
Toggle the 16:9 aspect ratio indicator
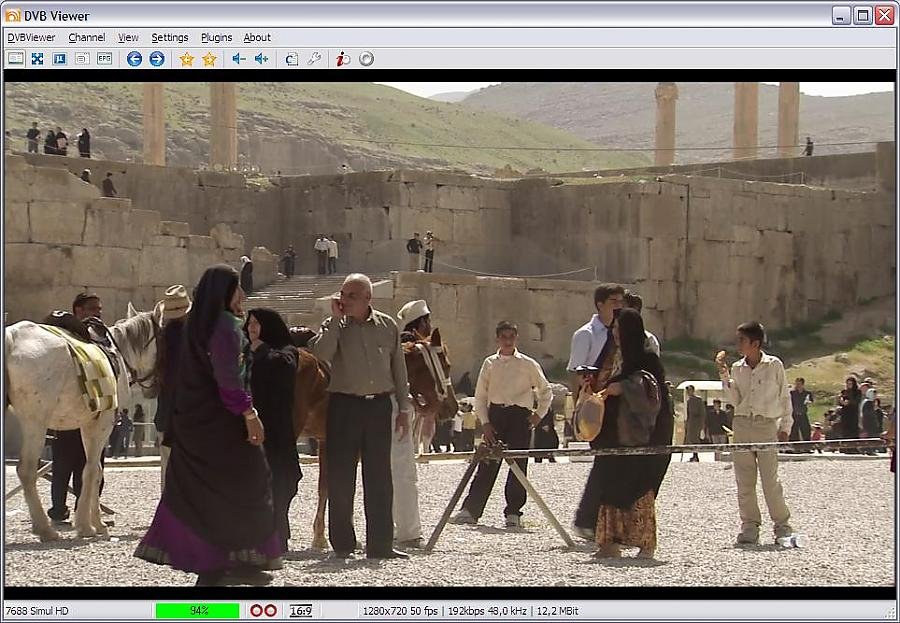click(300, 611)
